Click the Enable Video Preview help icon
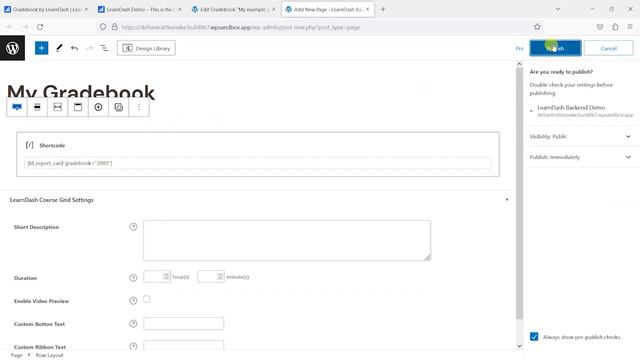 (133, 301)
